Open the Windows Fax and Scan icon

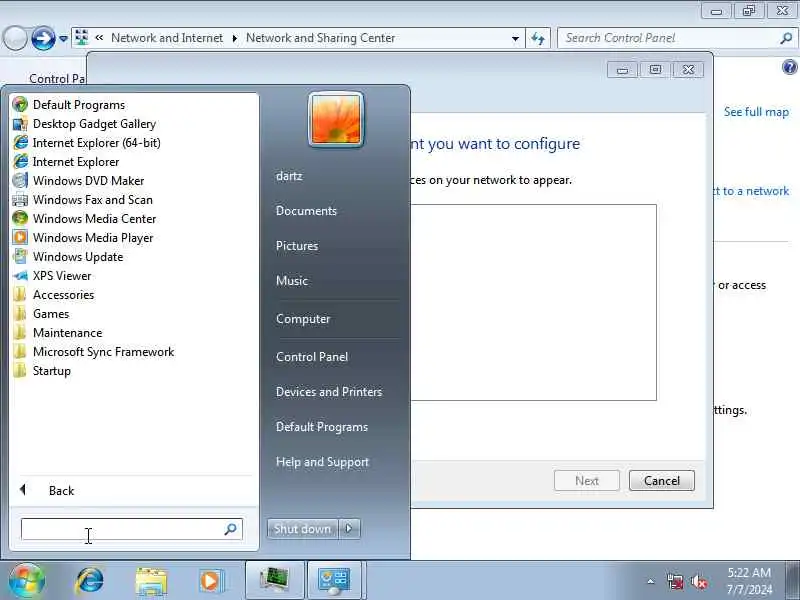[20, 199]
